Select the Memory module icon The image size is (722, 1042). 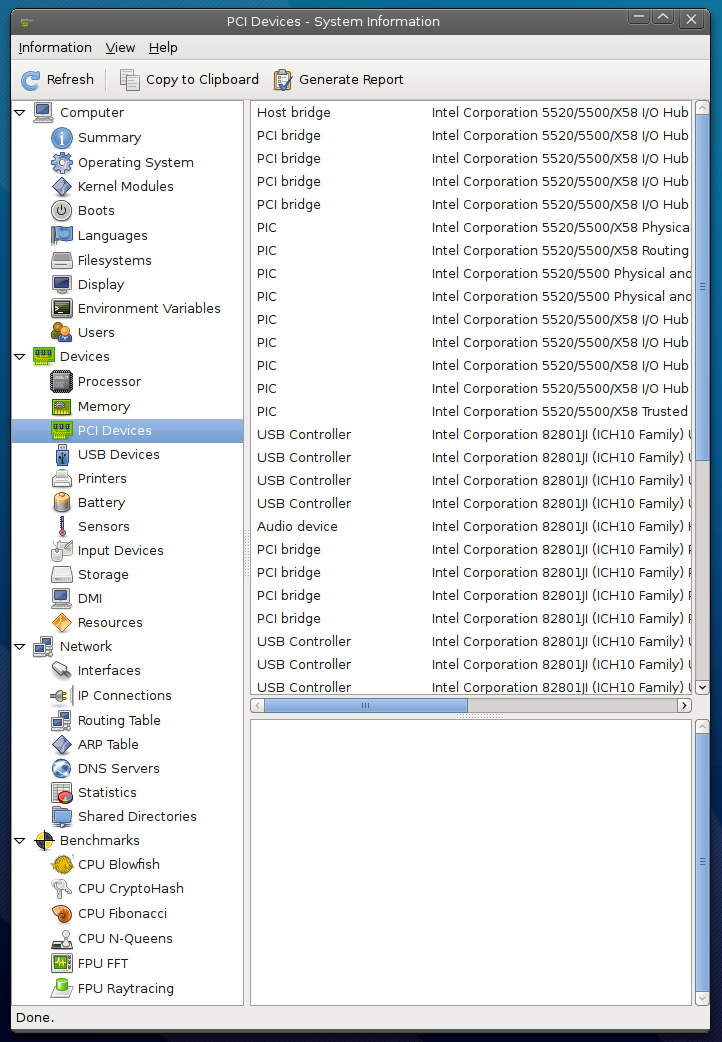click(x=62, y=406)
